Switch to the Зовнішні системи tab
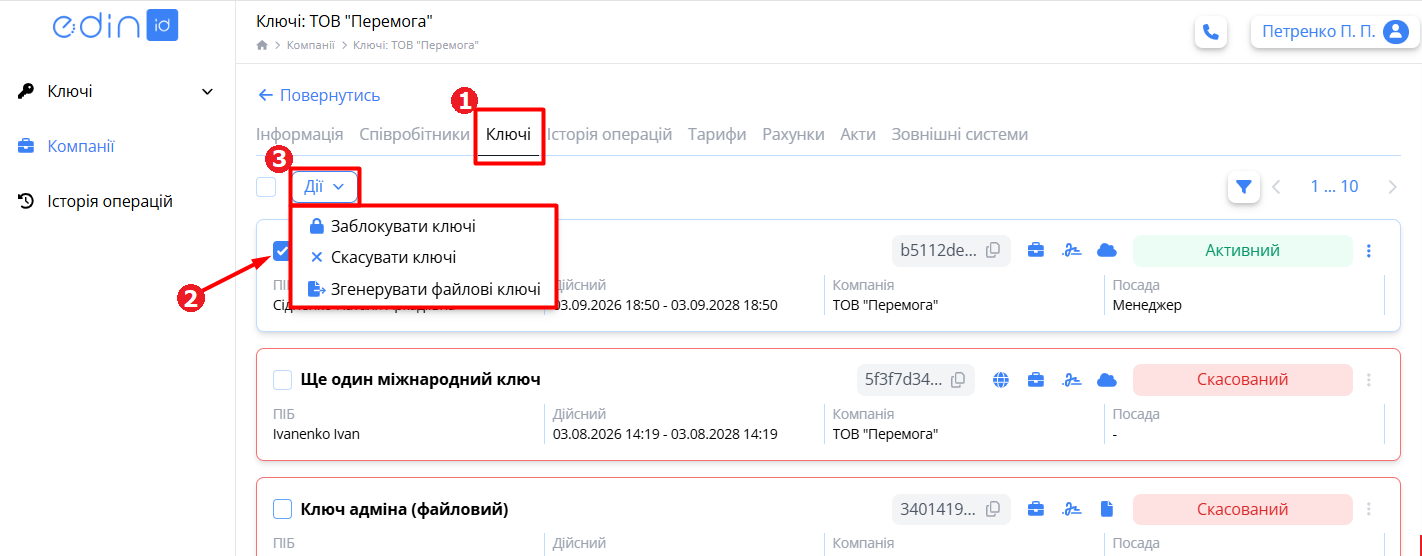Viewport: 1422px width, 556px height. [x=960, y=134]
